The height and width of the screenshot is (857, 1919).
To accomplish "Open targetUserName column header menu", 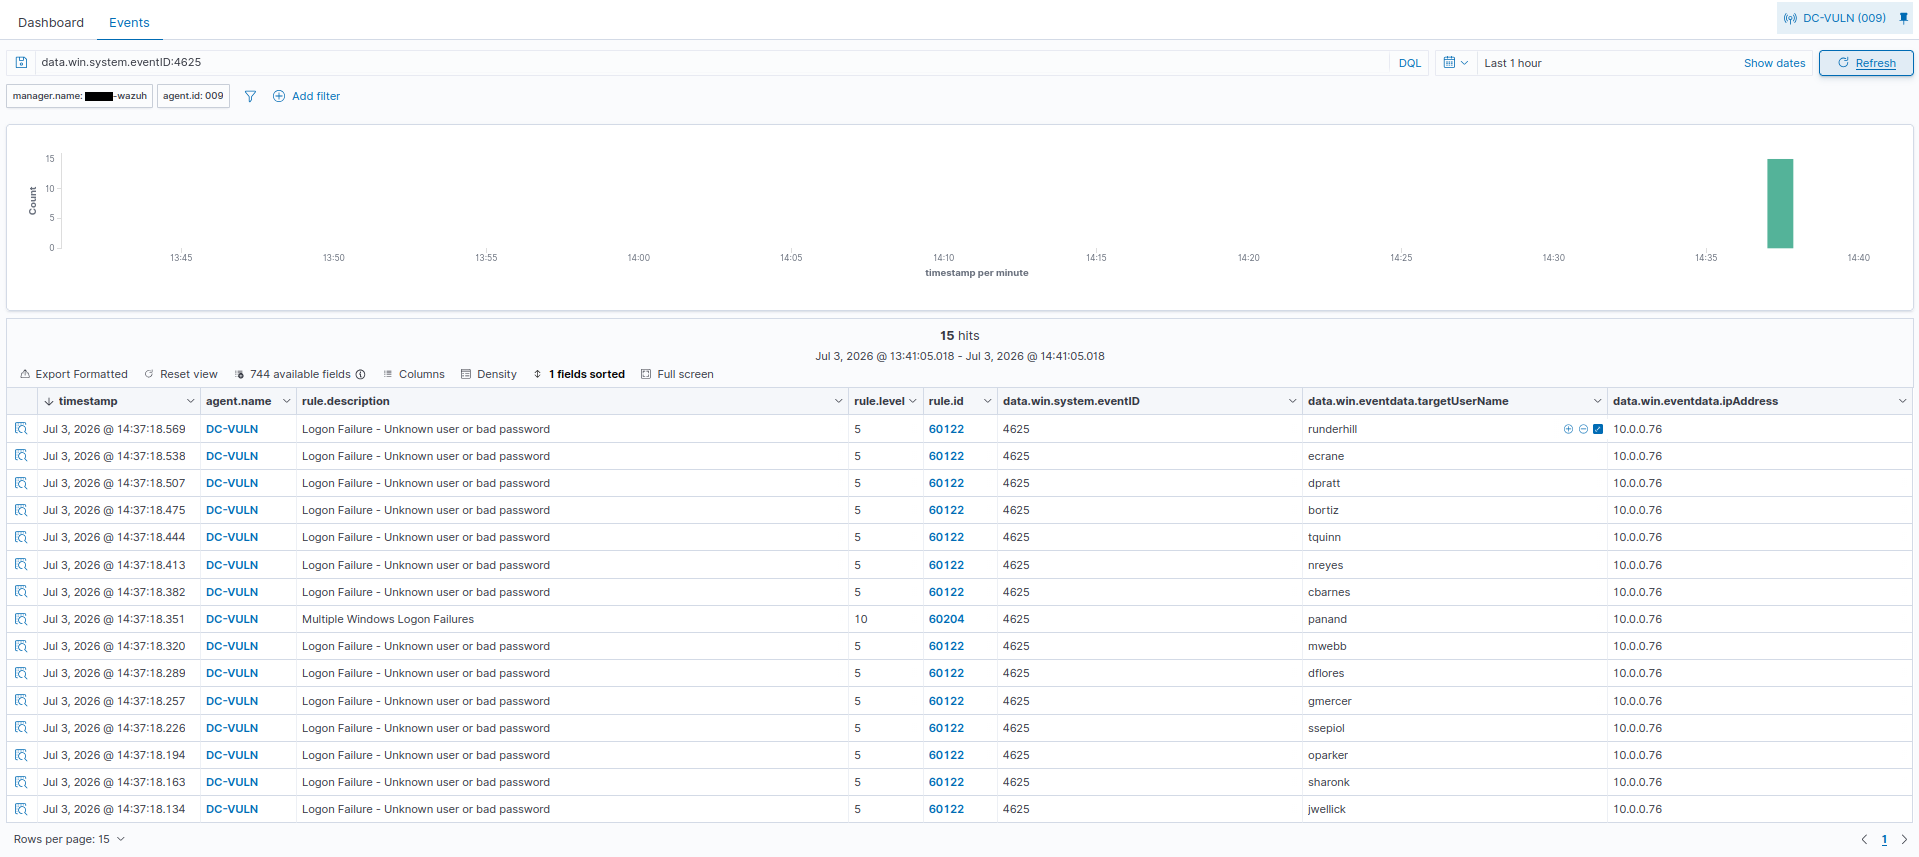I will tap(1597, 401).
